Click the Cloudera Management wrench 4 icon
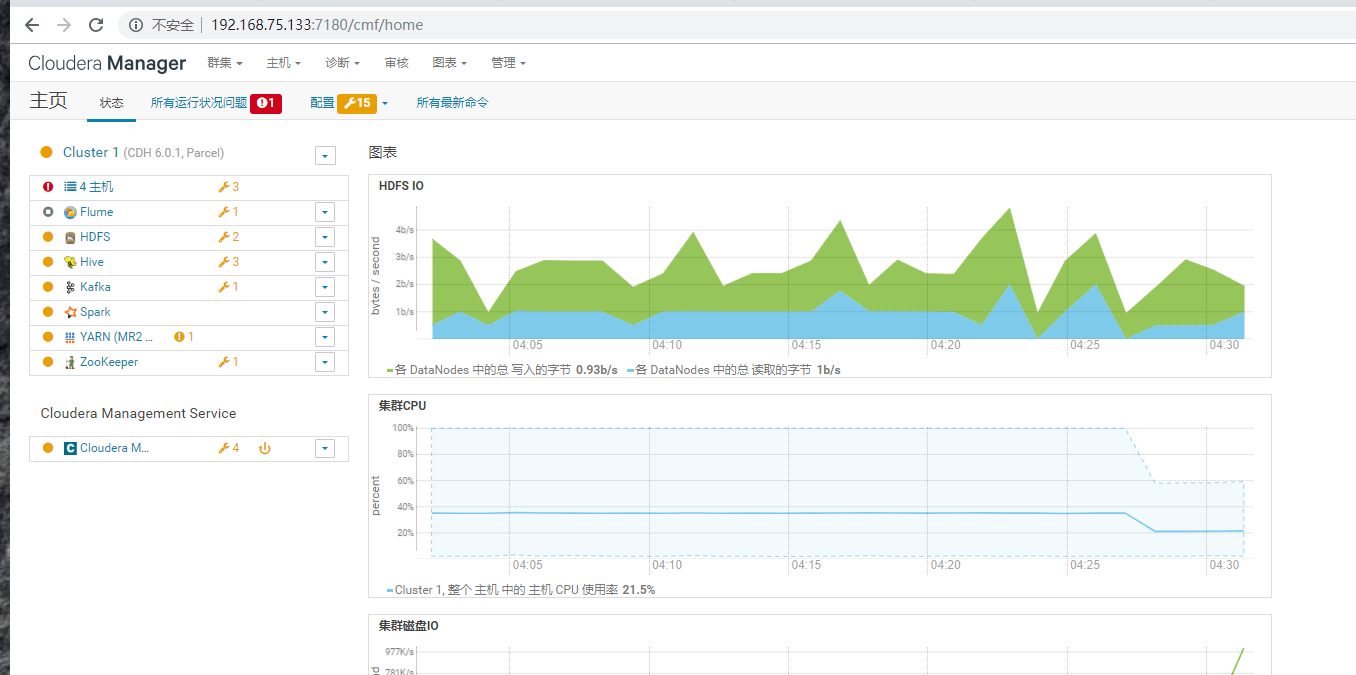 pos(228,448)
